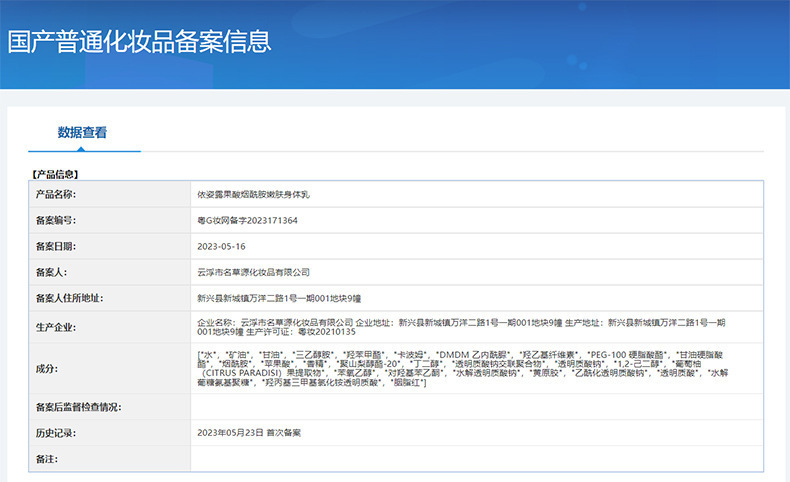Screen dimensions: 790x482
Task: Select the 备案人 row label
Action: point(50,272)
